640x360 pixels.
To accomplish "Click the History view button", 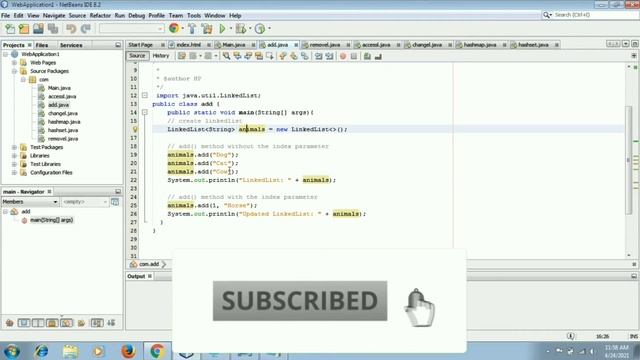I will [161, 56].
